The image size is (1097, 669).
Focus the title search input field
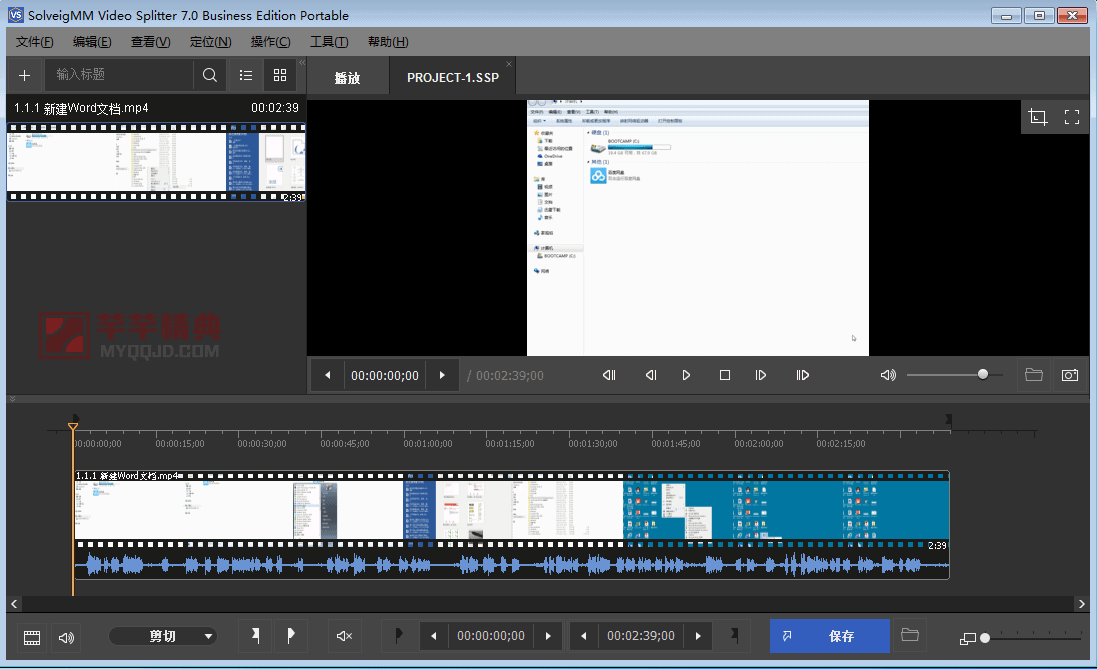pyautogui.click(x=119, y=75)
